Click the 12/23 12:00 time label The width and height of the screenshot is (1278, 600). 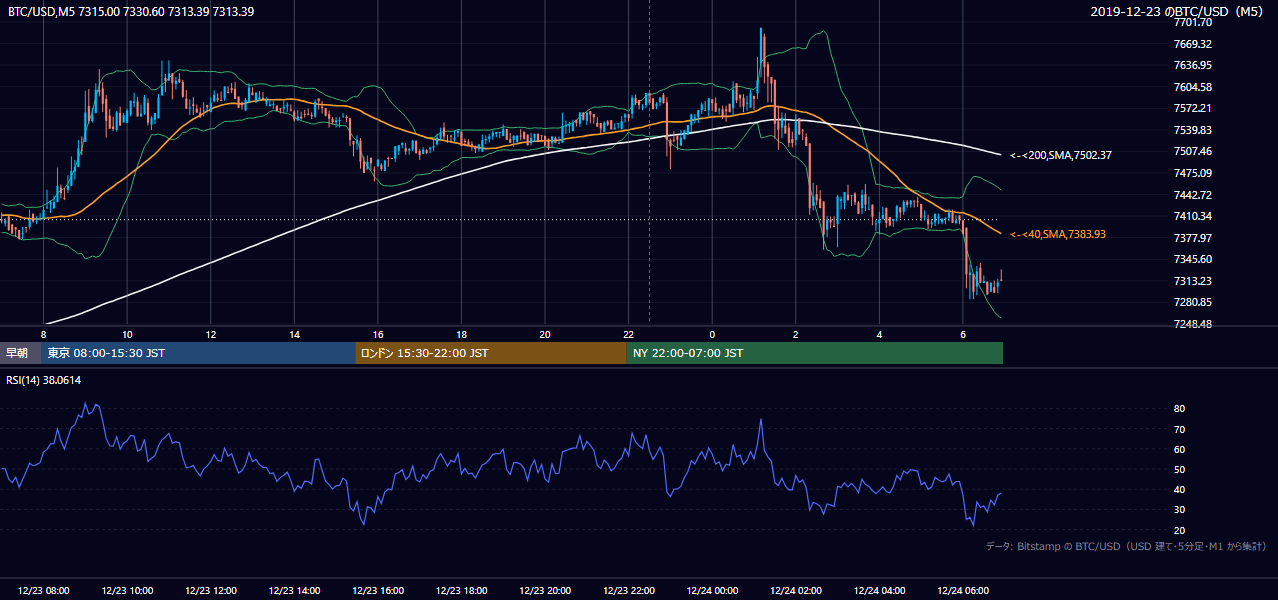coord(211,591)
